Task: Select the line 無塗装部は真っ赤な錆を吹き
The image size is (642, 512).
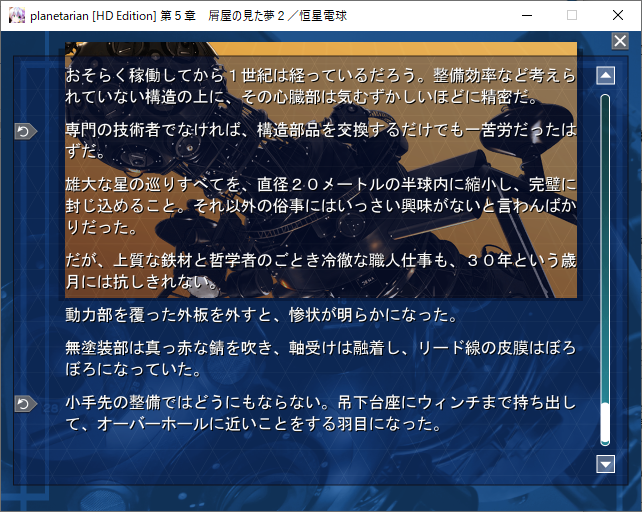Action: click(321, 358)
